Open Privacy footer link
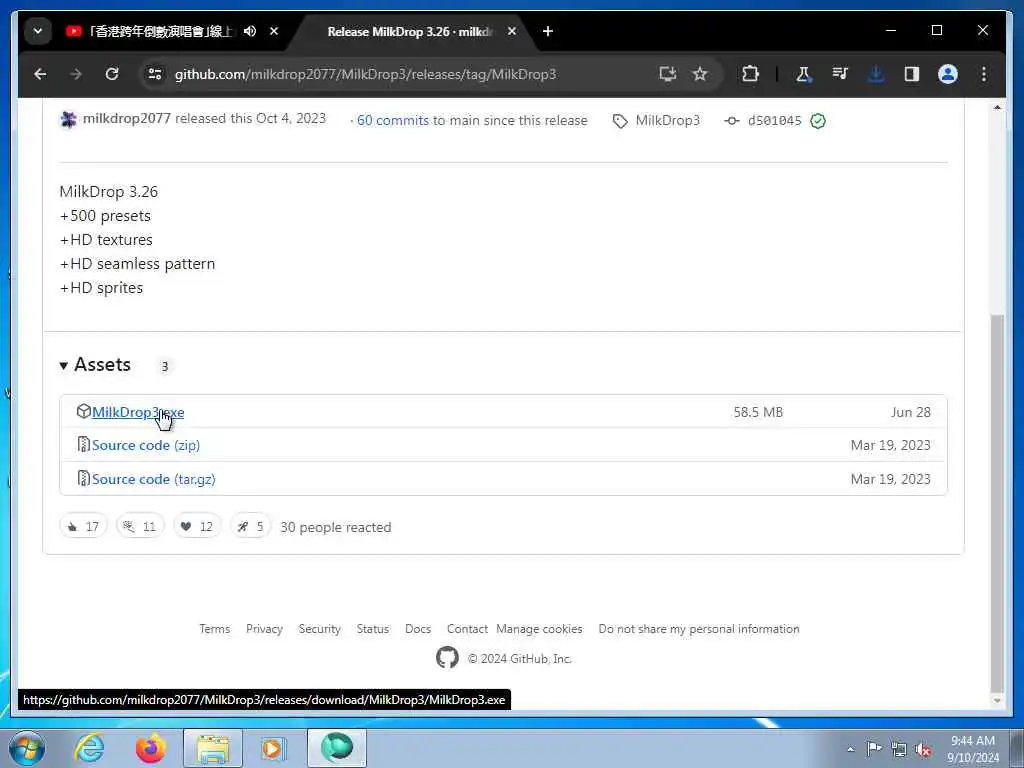The width and height of the screenshot is (1024, 768). pos(264,629)
